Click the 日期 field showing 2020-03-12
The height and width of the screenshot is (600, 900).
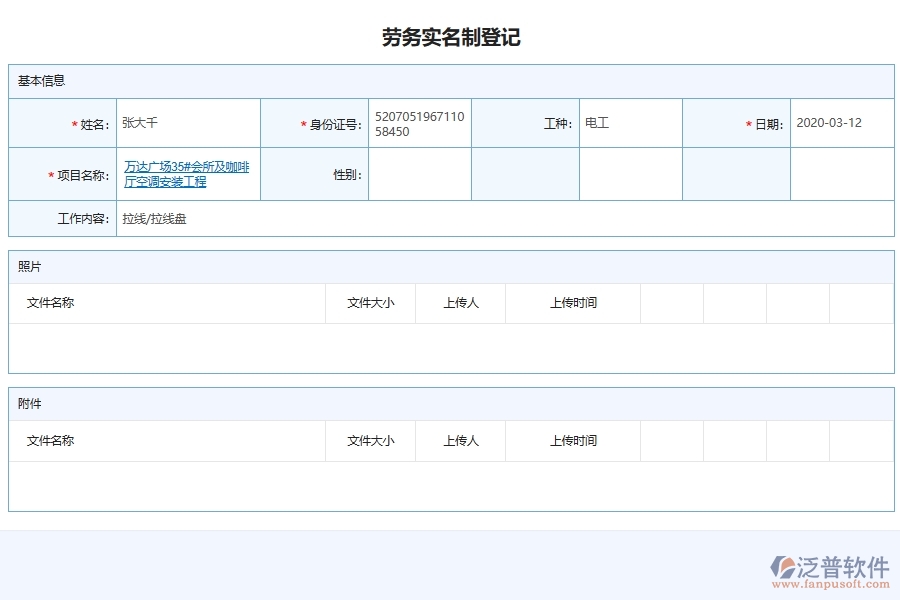(840, 122)
